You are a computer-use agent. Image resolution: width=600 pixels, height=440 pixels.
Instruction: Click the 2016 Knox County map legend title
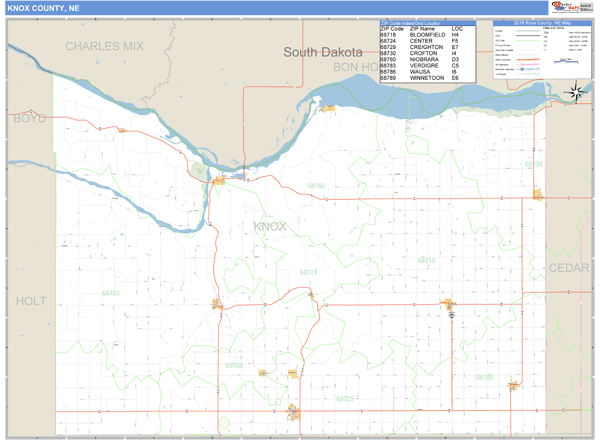[540, 22]
